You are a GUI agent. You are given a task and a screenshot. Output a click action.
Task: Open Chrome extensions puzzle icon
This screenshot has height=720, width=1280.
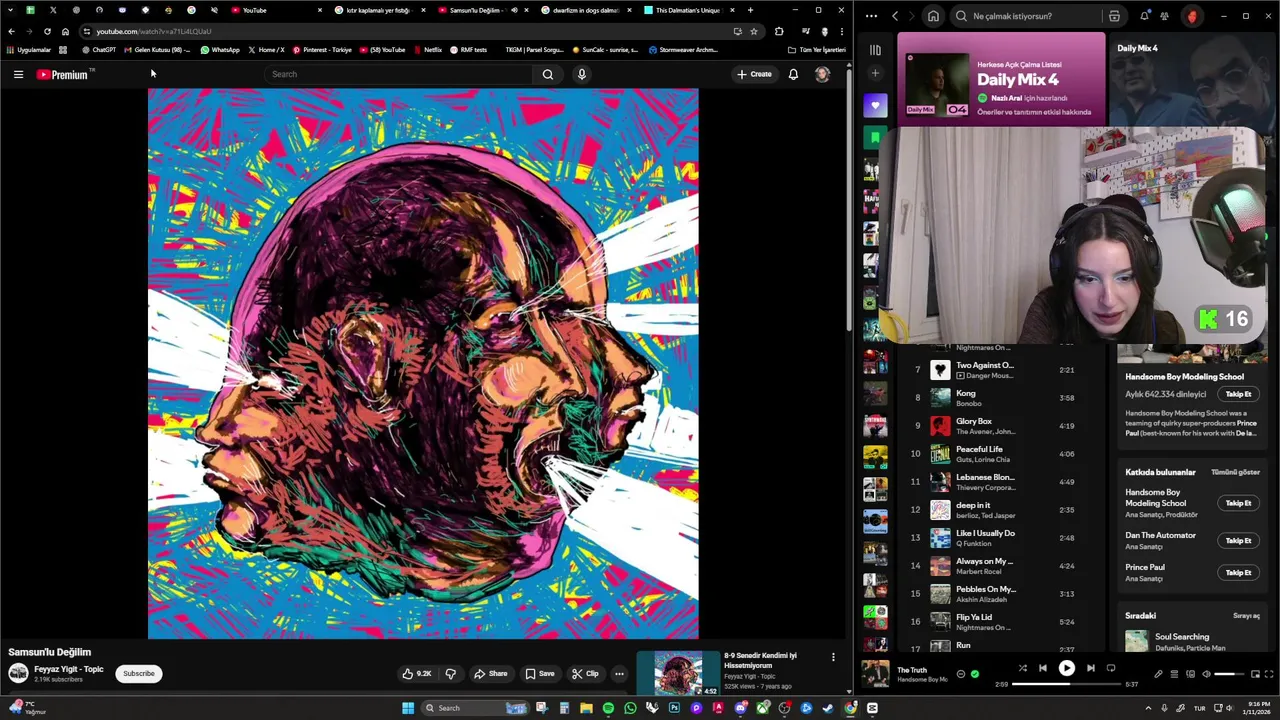[x=779, y=31]
